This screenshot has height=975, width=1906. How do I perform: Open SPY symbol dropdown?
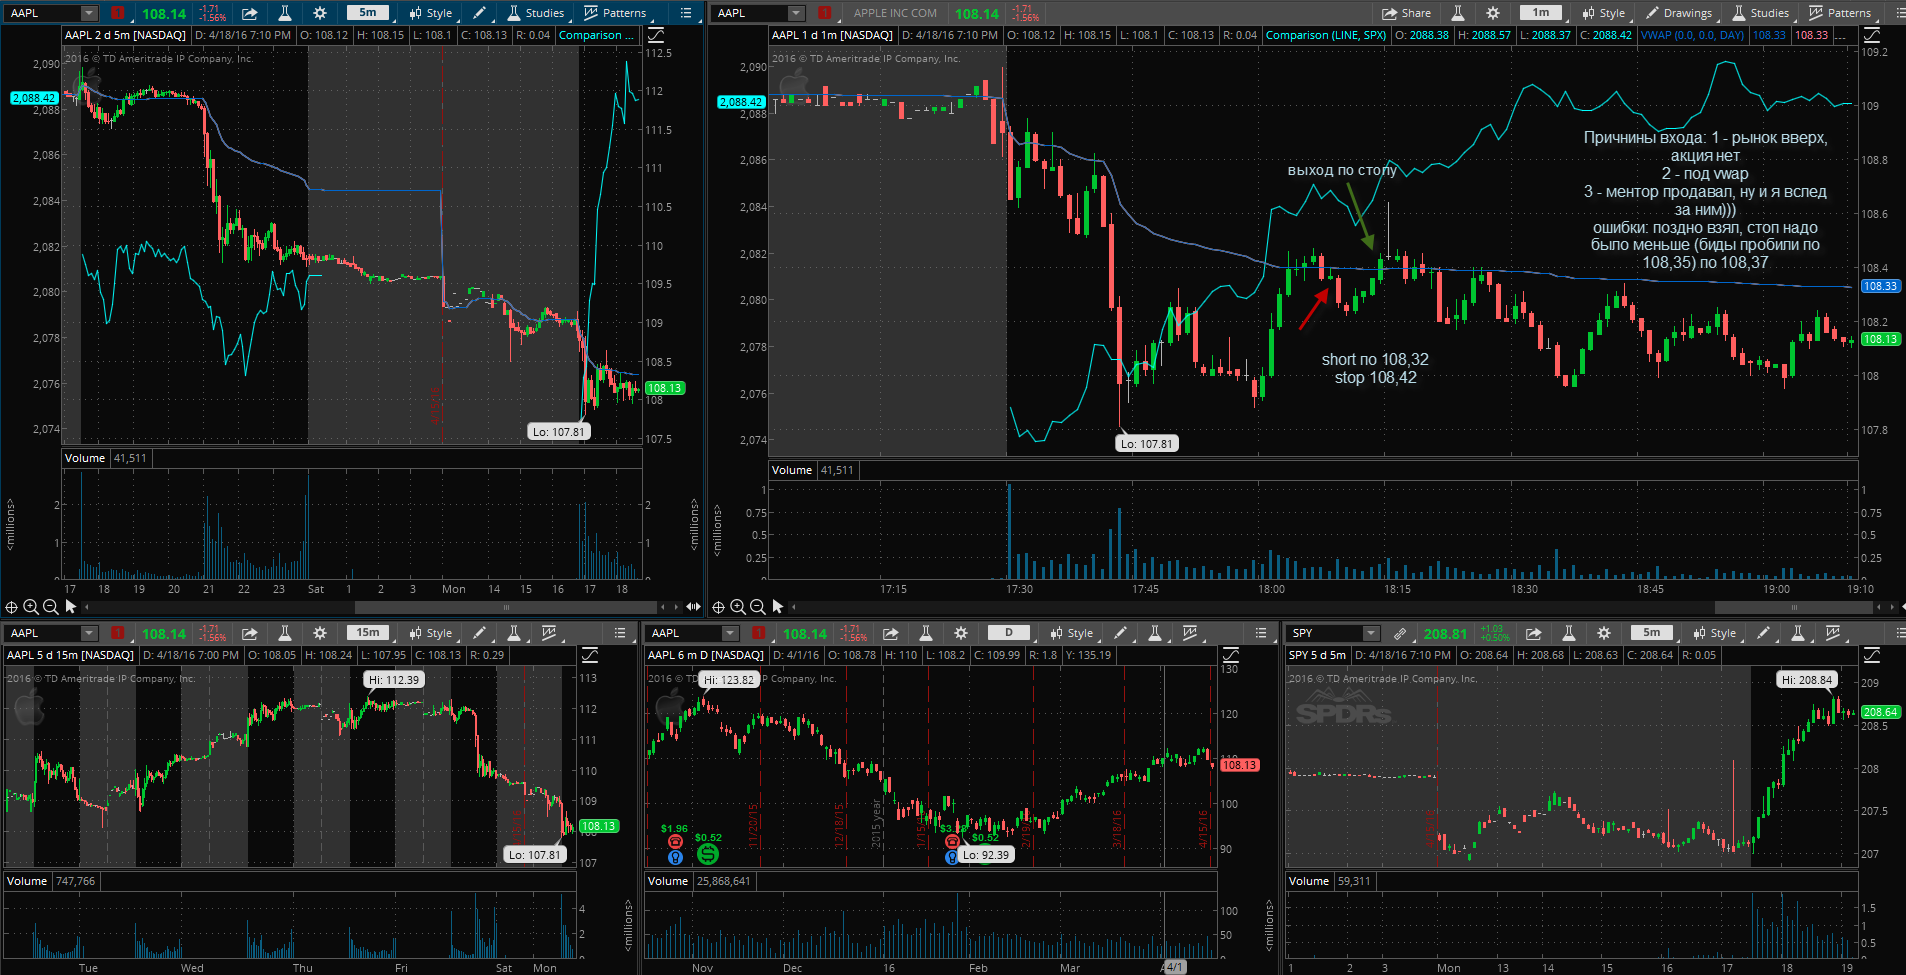pos(1371,633)
